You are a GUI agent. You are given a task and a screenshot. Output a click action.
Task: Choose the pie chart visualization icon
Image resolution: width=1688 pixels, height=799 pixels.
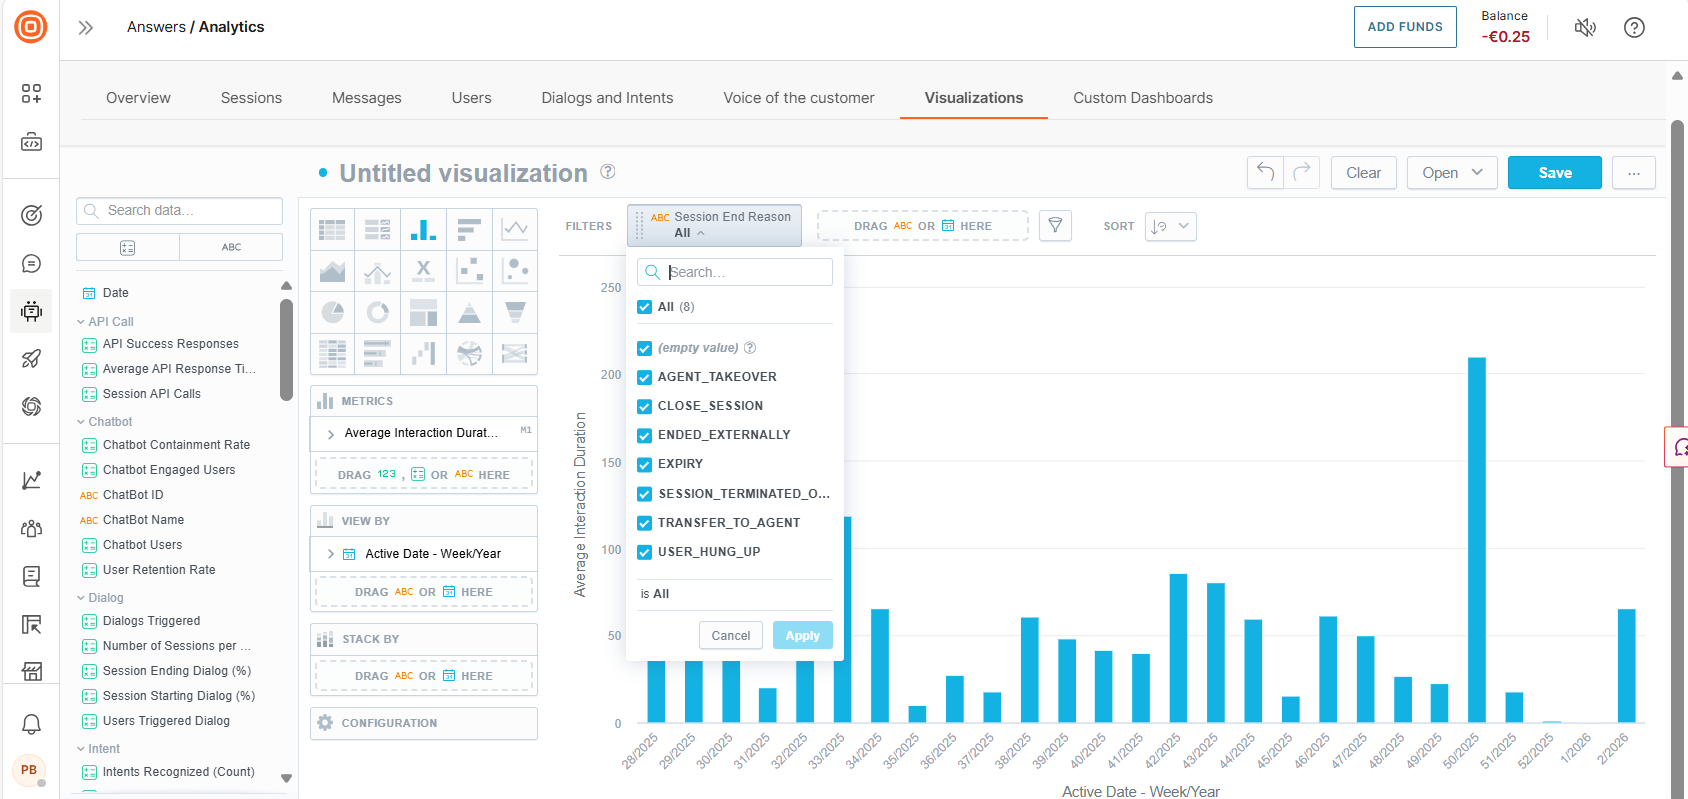pos(332,312)
